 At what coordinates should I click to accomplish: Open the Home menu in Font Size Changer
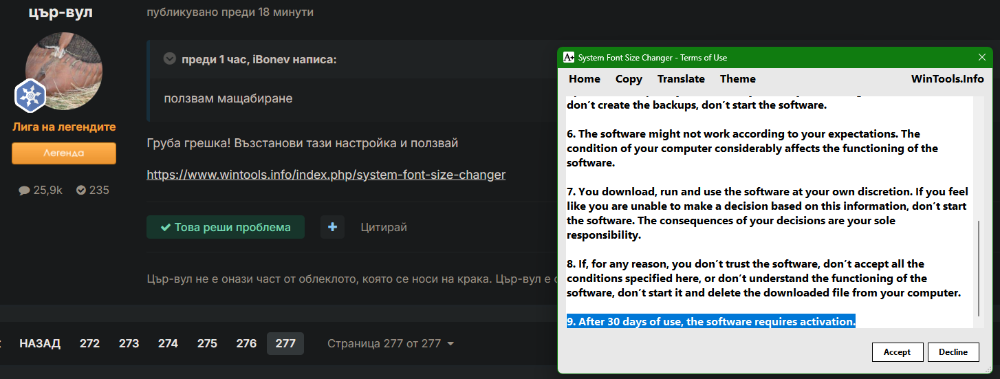tap(584, 79)
